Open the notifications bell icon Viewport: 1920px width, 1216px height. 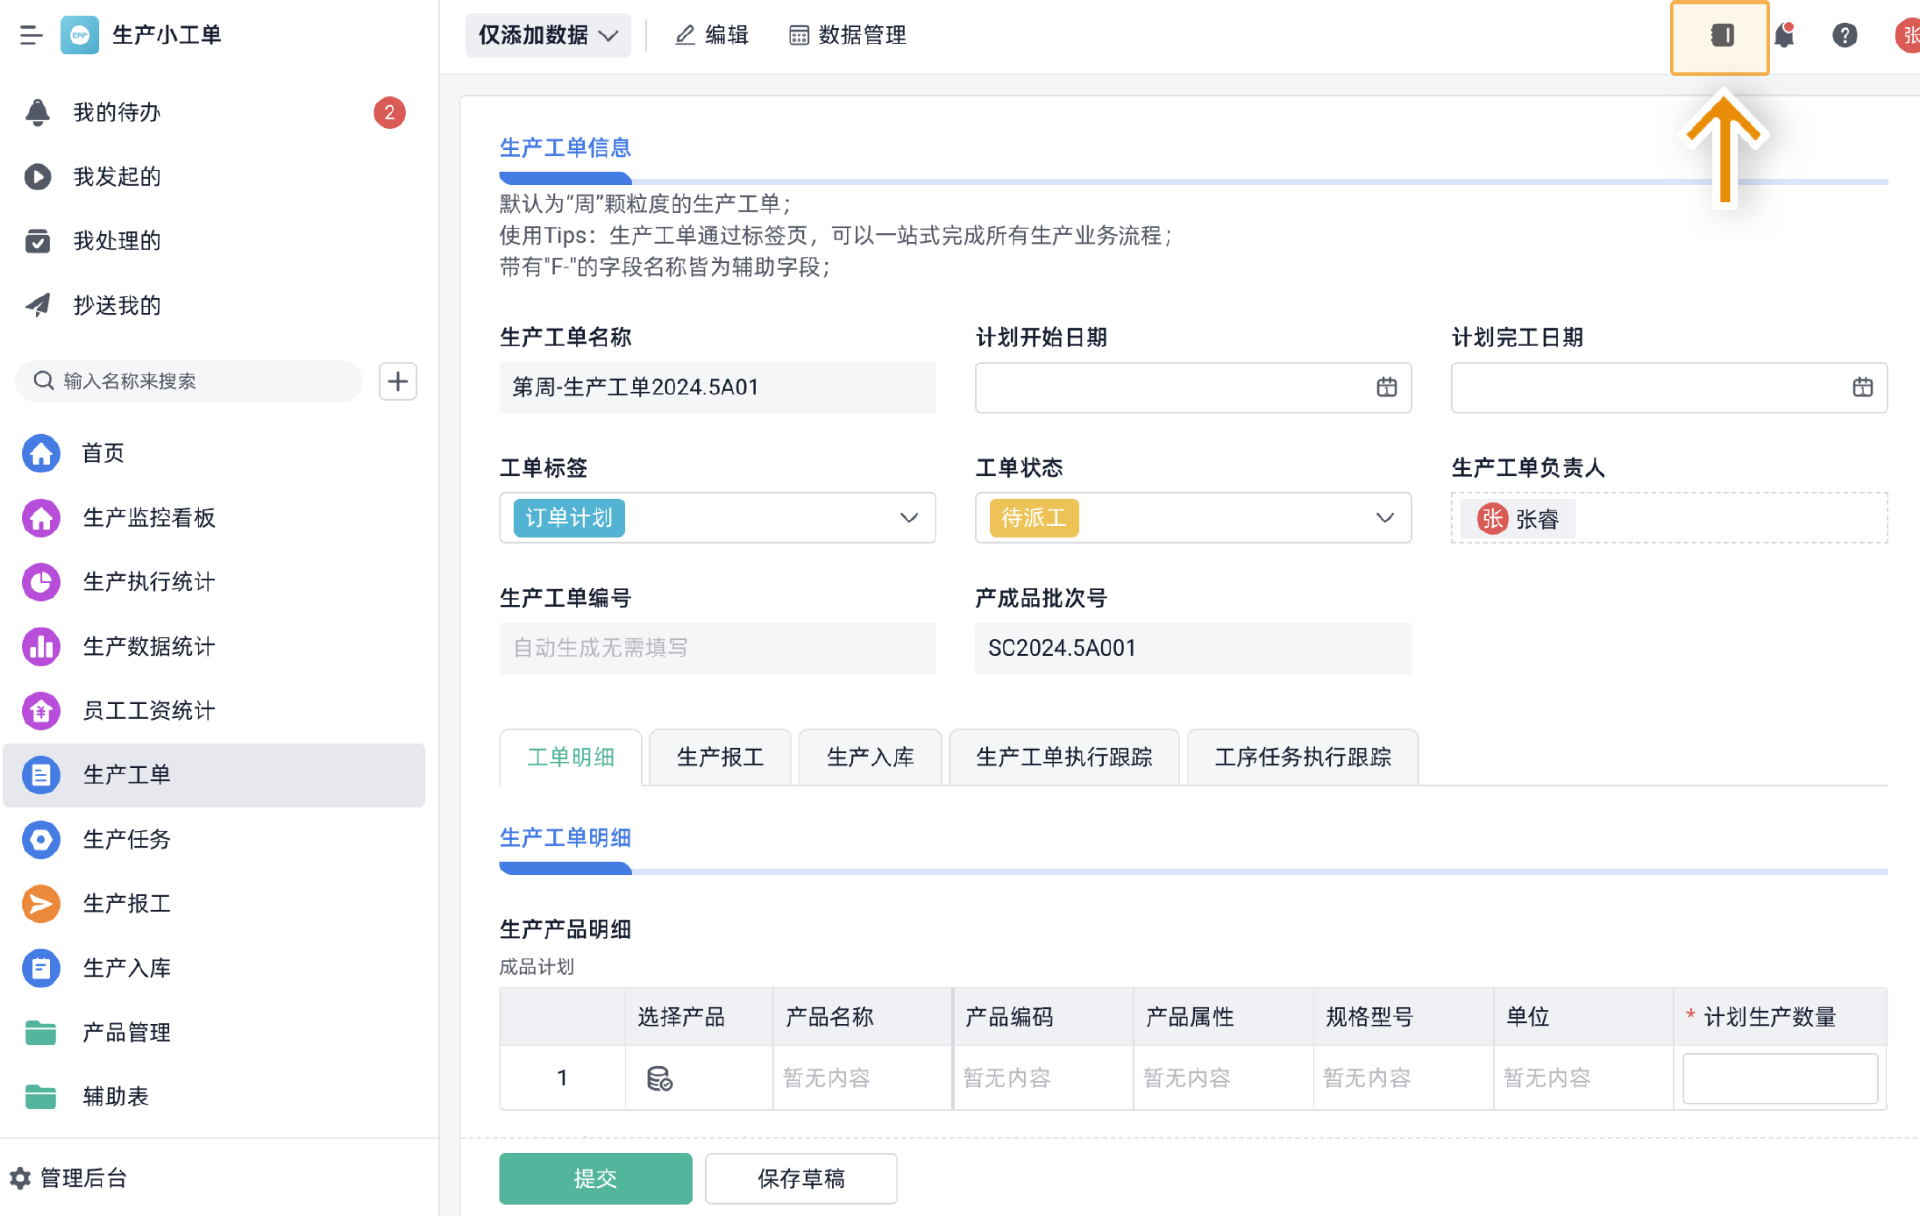[x=1784, y=36]
